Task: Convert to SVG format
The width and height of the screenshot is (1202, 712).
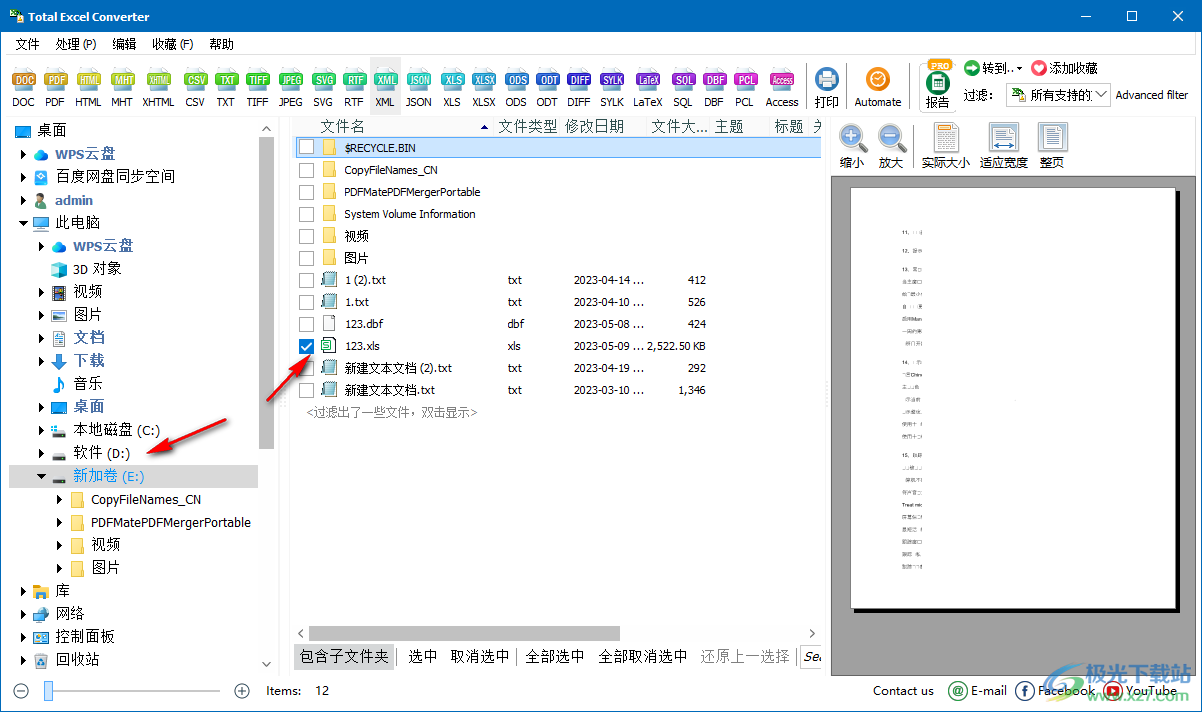Action: [x=323, y=89]
